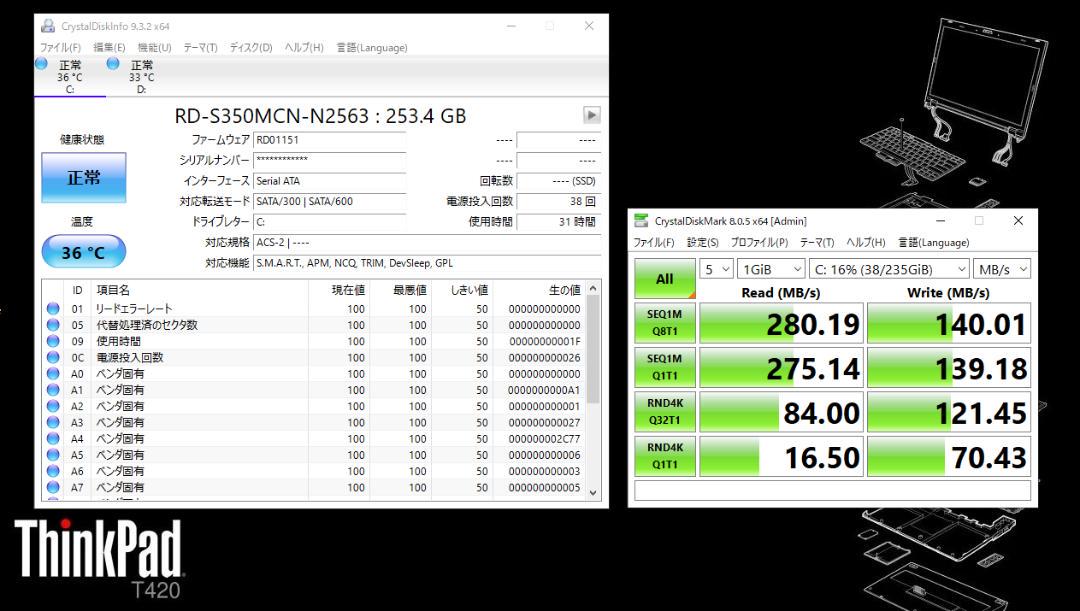The height and width of the screenshot is (611, 1080).
Task: Click status circle for ID A1 row
Action: (x=53, y=390)
